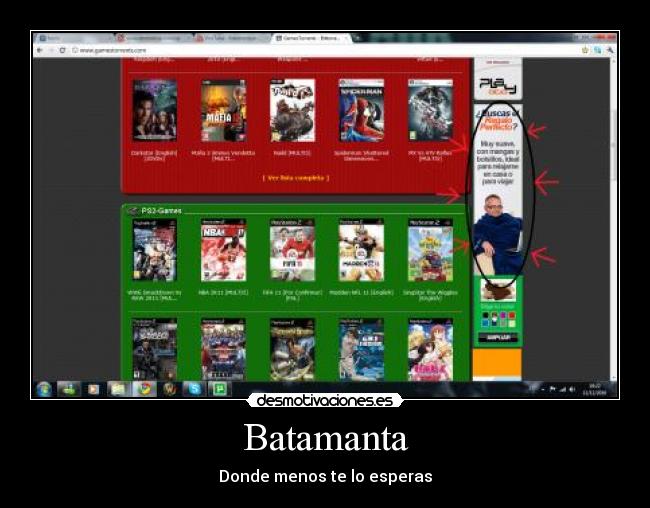This screenshot has width=650, height=508.
Task: Click the Mafia II title link under cover
Action: pos(223,156)
